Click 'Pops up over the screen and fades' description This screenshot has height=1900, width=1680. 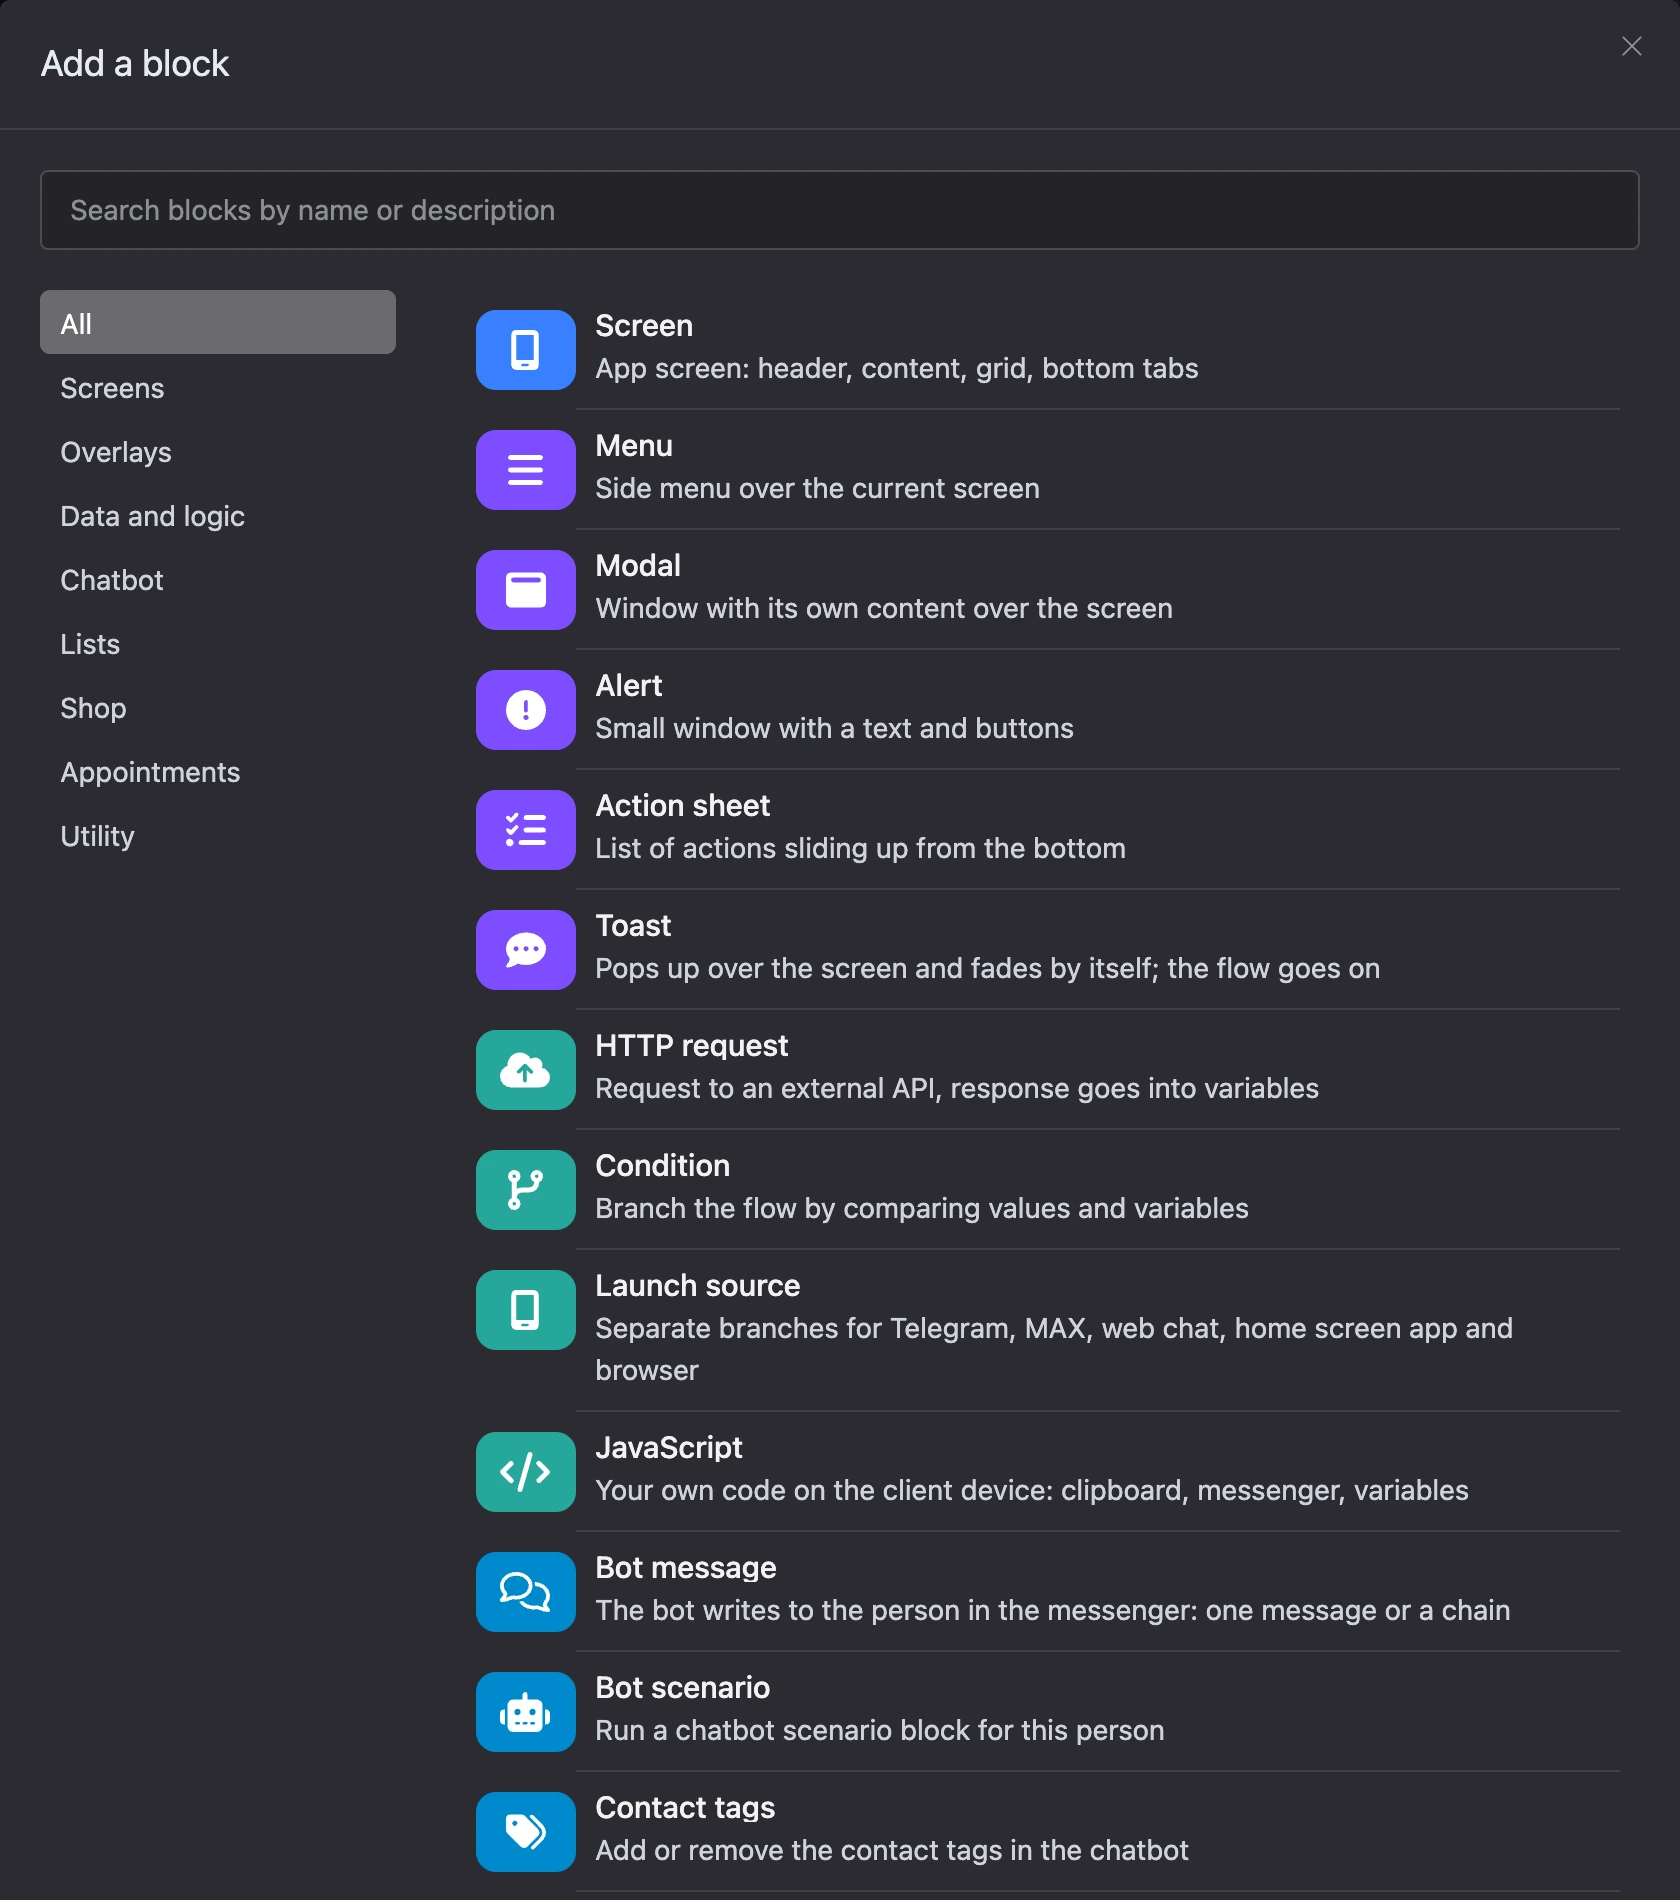(x=987, y=969)
